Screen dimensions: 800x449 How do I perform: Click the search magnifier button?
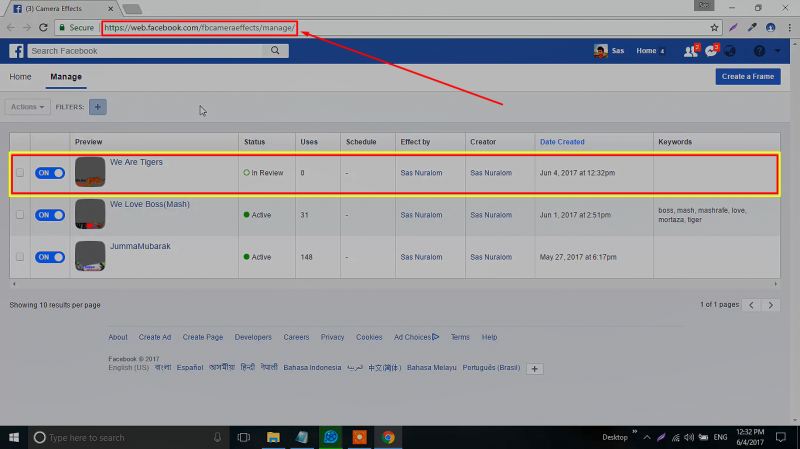[x=275, y=51]
